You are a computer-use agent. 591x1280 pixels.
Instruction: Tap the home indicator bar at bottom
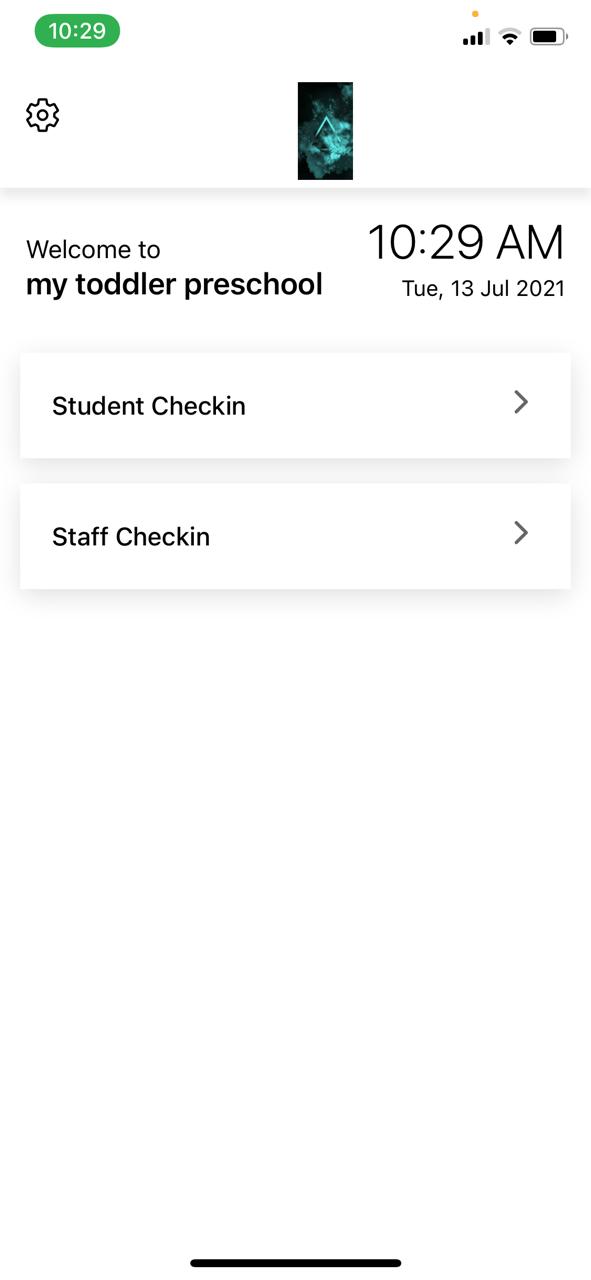[x=296, y=1263]
